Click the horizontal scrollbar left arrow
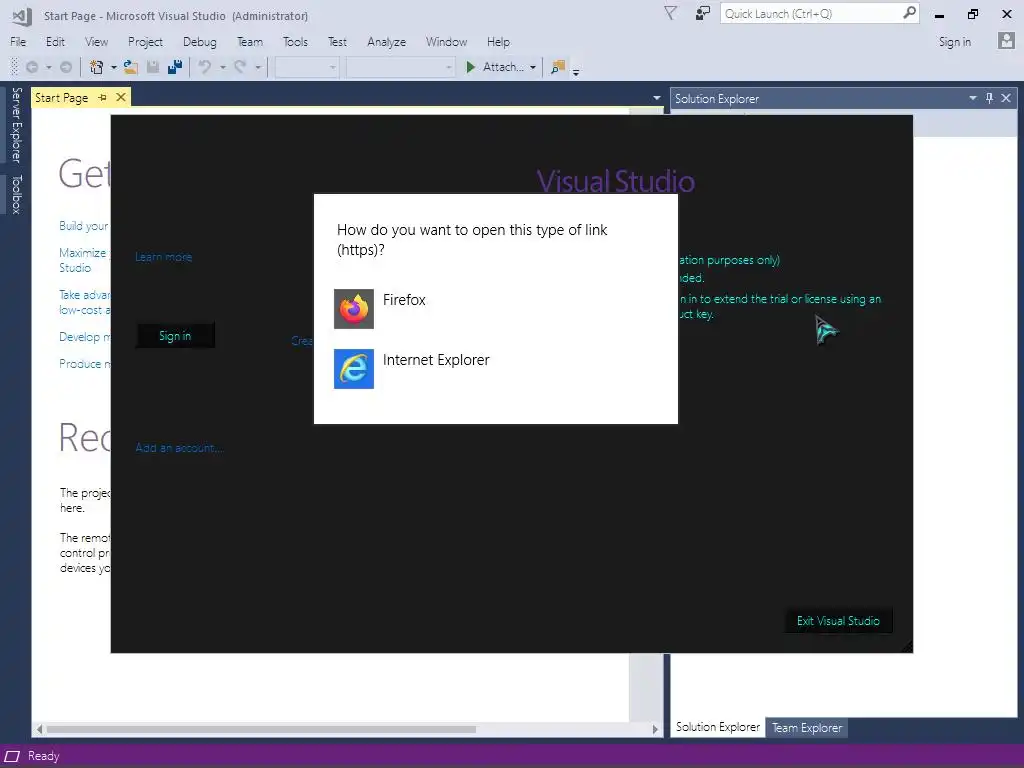The image size is (1024, 768). [x=39, y=729]
